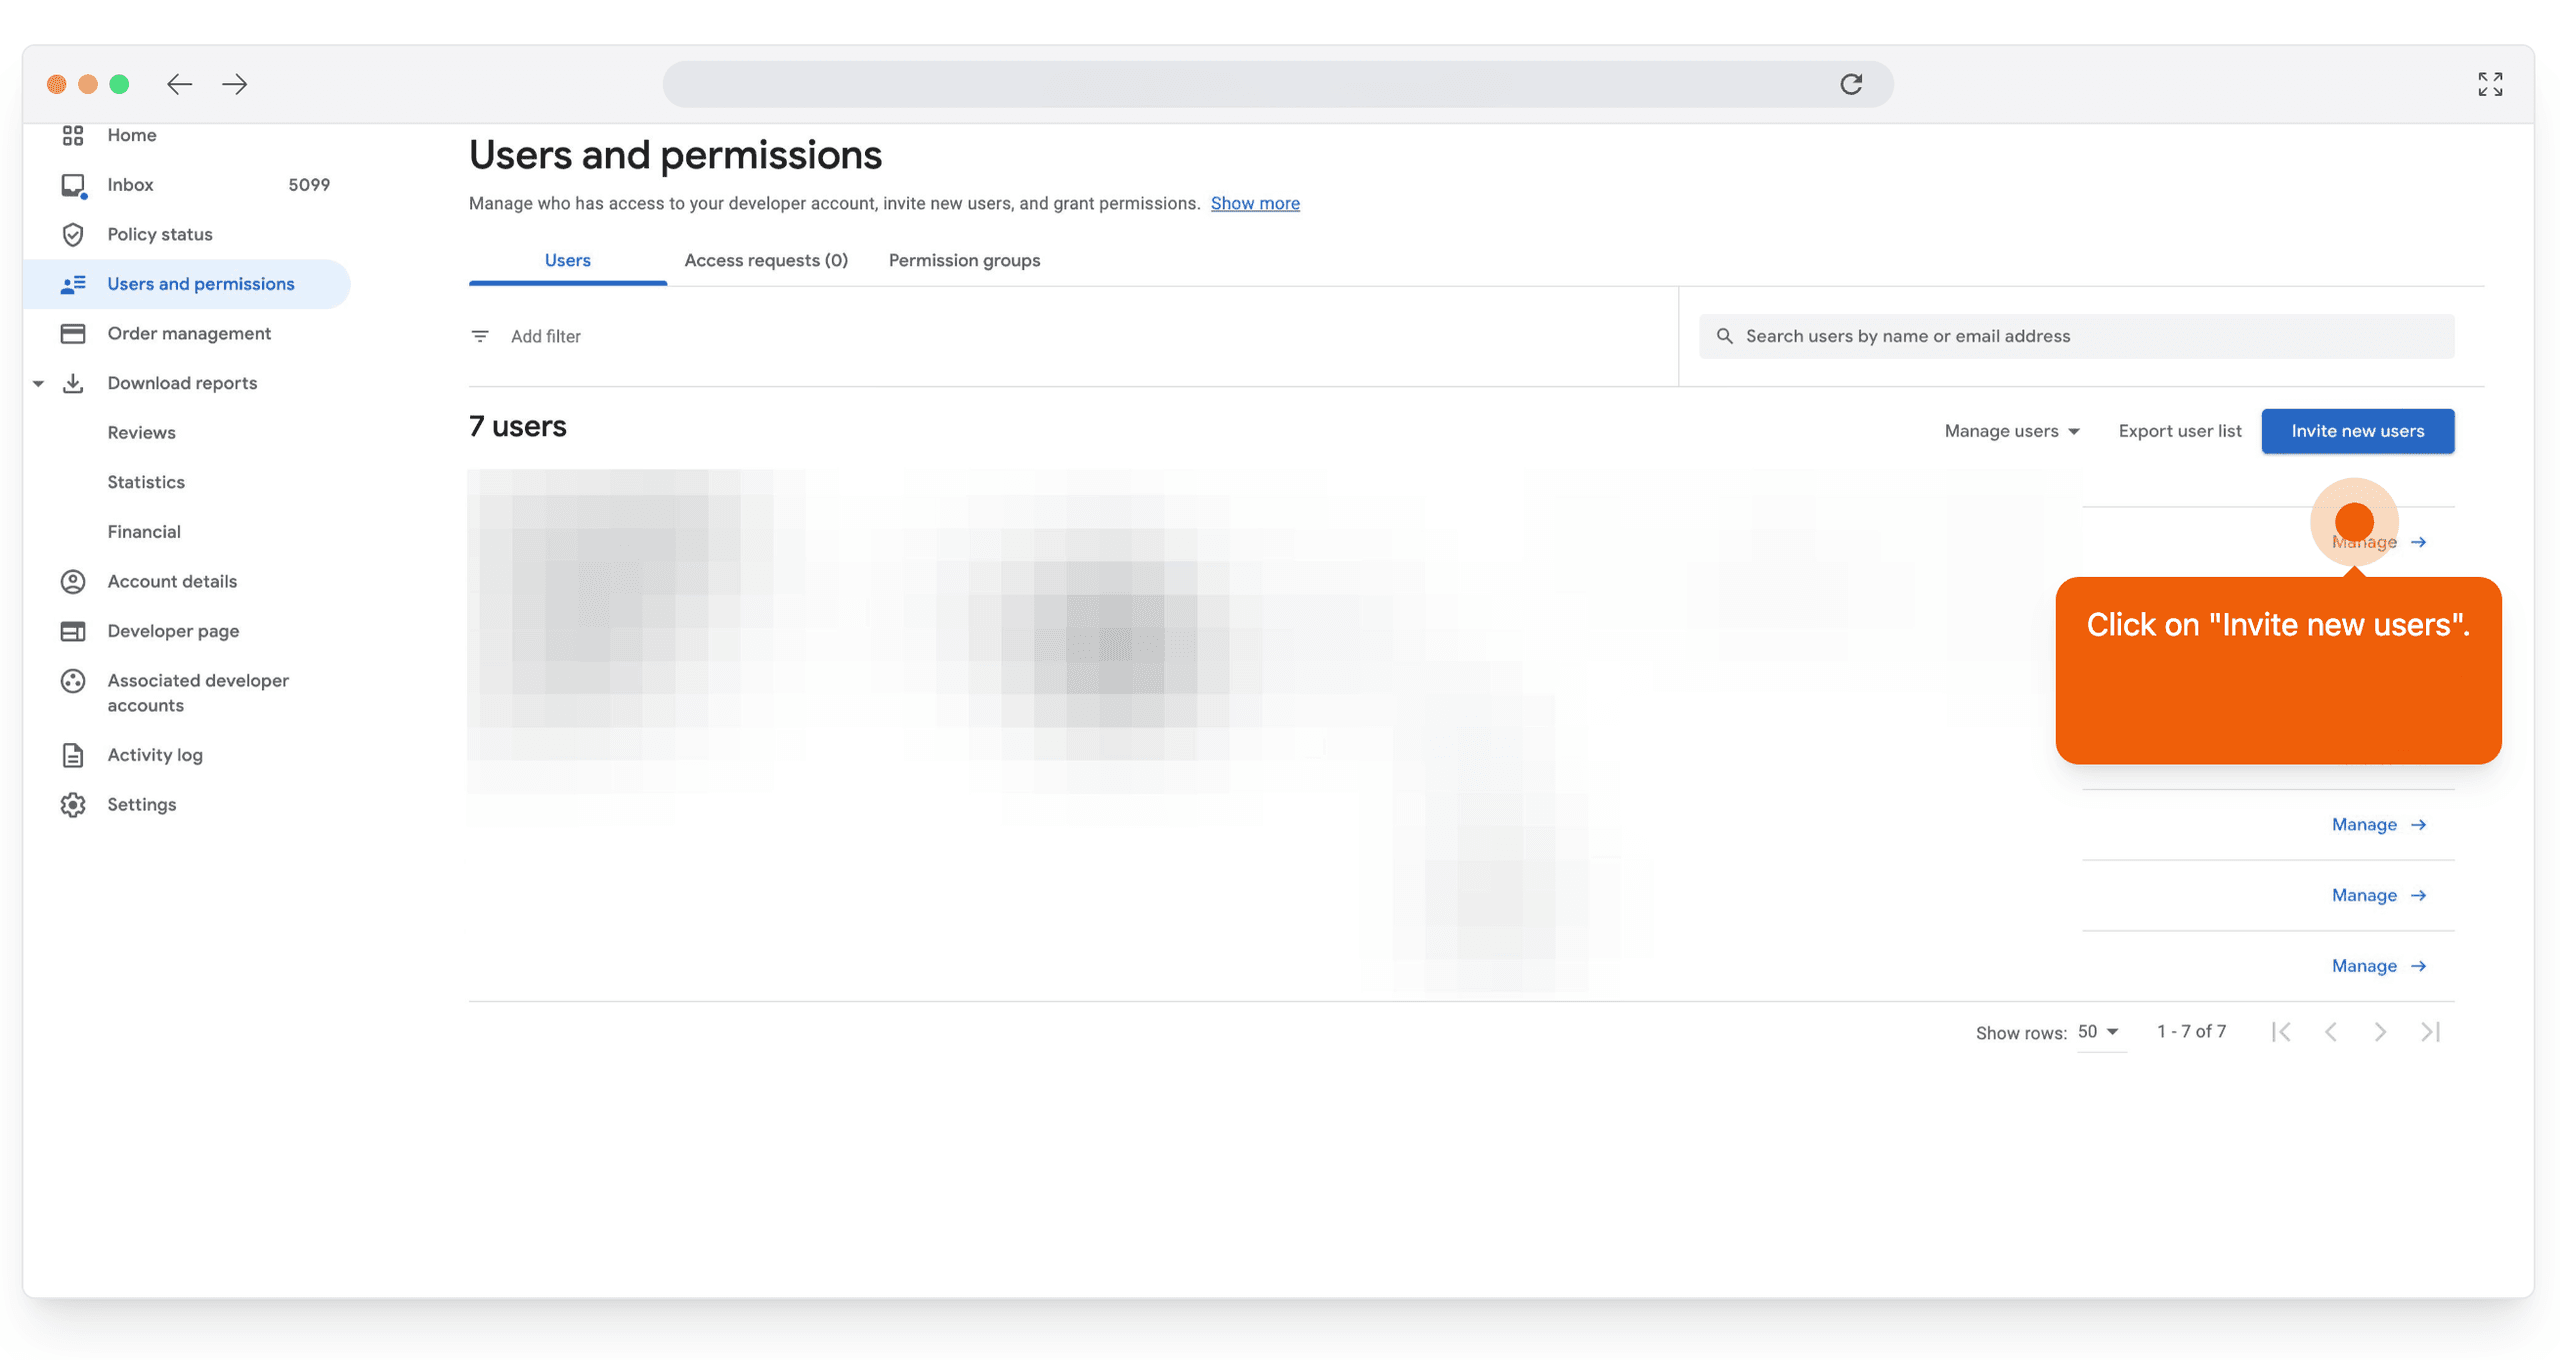Open Associated developer accounts
2560x1360 pixels.
click(x=197, y=692)
